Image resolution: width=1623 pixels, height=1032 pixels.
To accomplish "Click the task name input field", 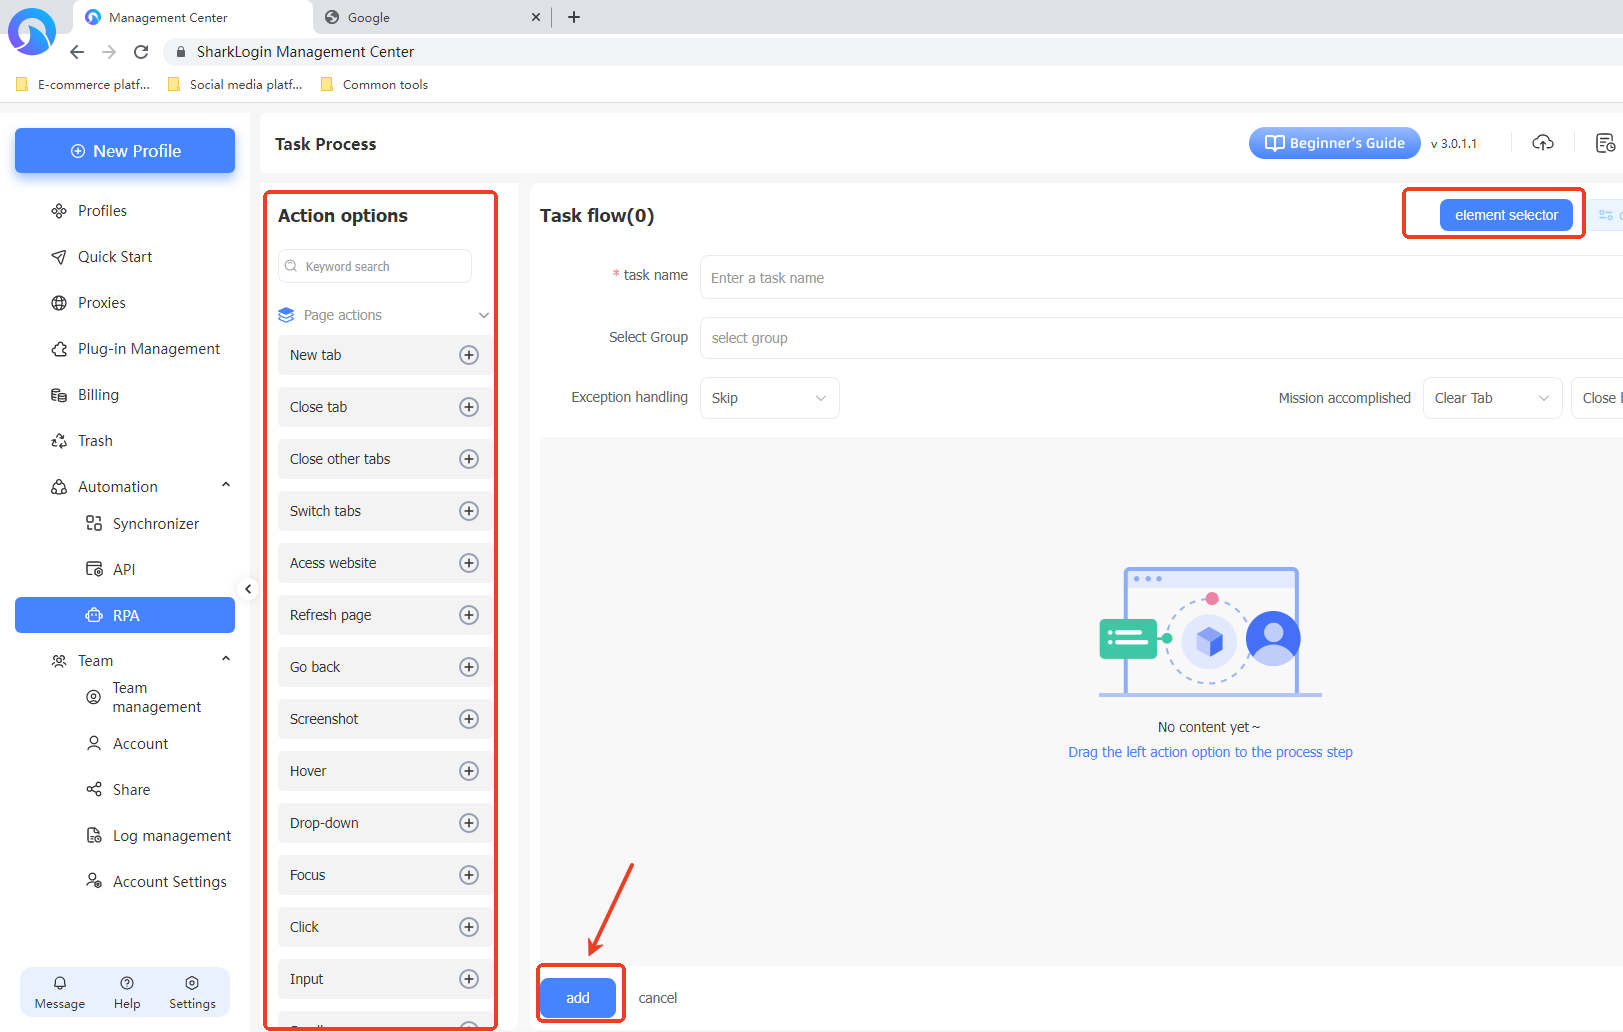I will point(1160,278).
